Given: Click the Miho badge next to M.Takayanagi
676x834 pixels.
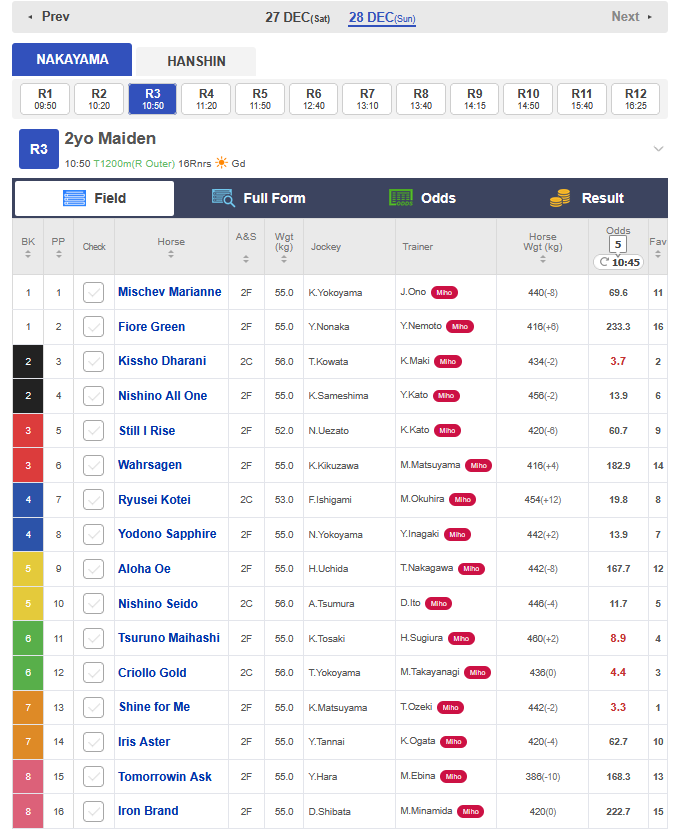Looking at the screenshot, I should point(477,673).
